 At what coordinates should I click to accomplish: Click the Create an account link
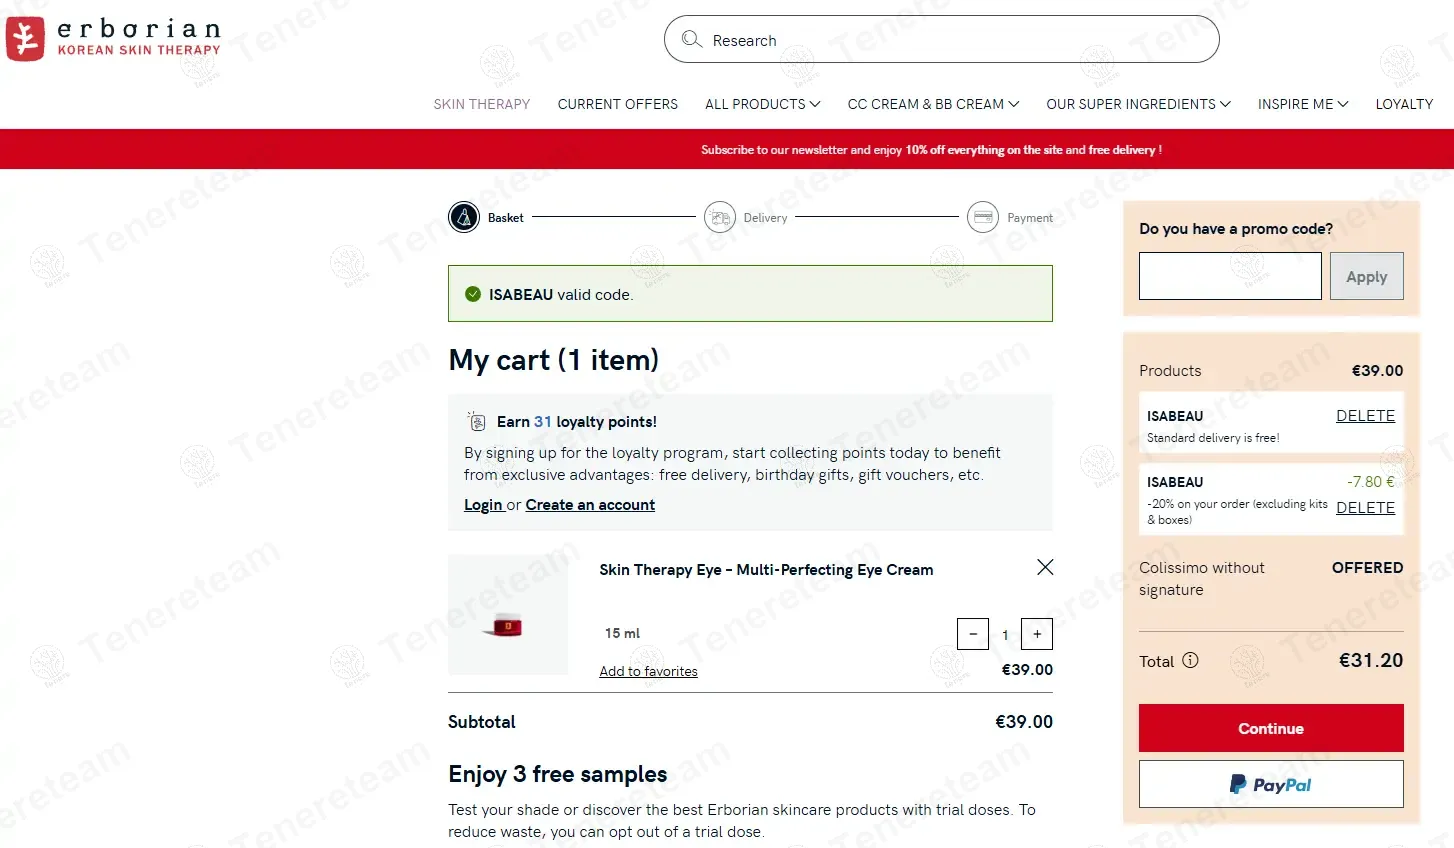(590, 505)
